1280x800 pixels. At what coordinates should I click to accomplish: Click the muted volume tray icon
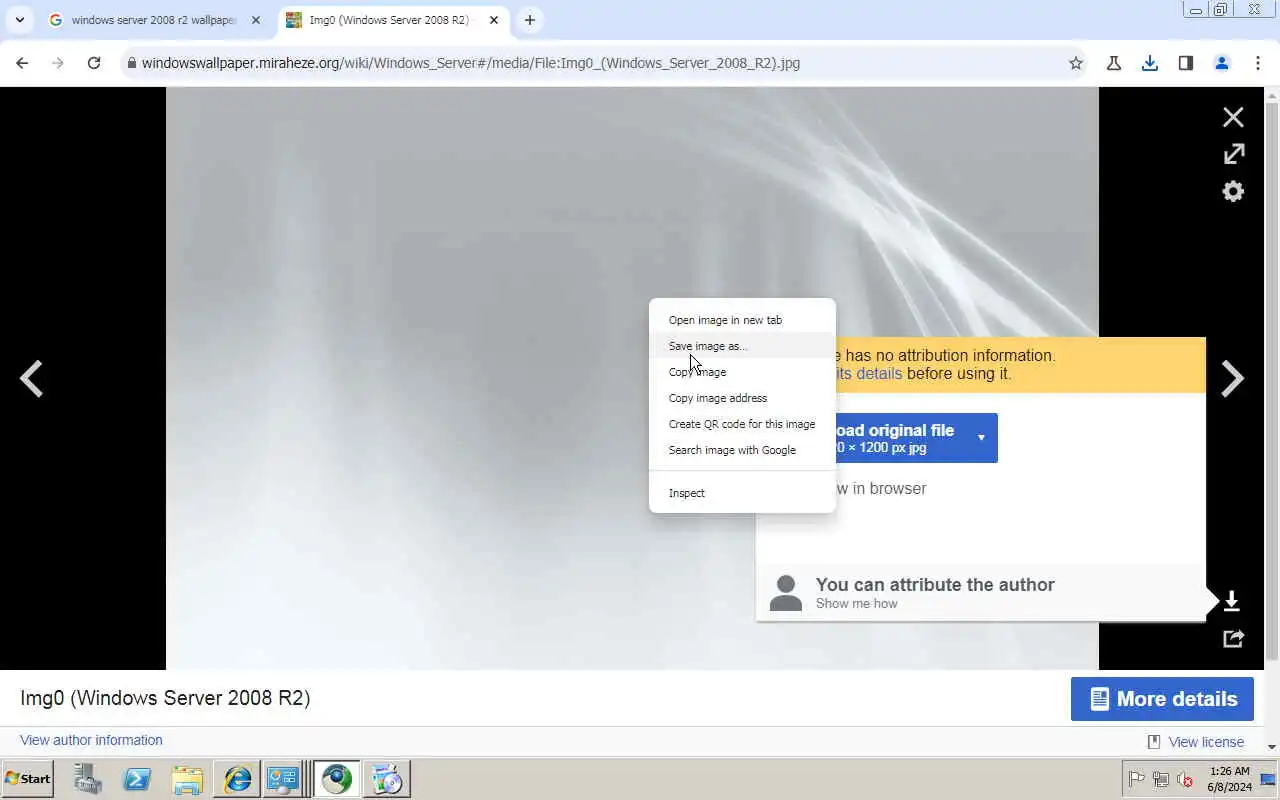[1186, 779]
